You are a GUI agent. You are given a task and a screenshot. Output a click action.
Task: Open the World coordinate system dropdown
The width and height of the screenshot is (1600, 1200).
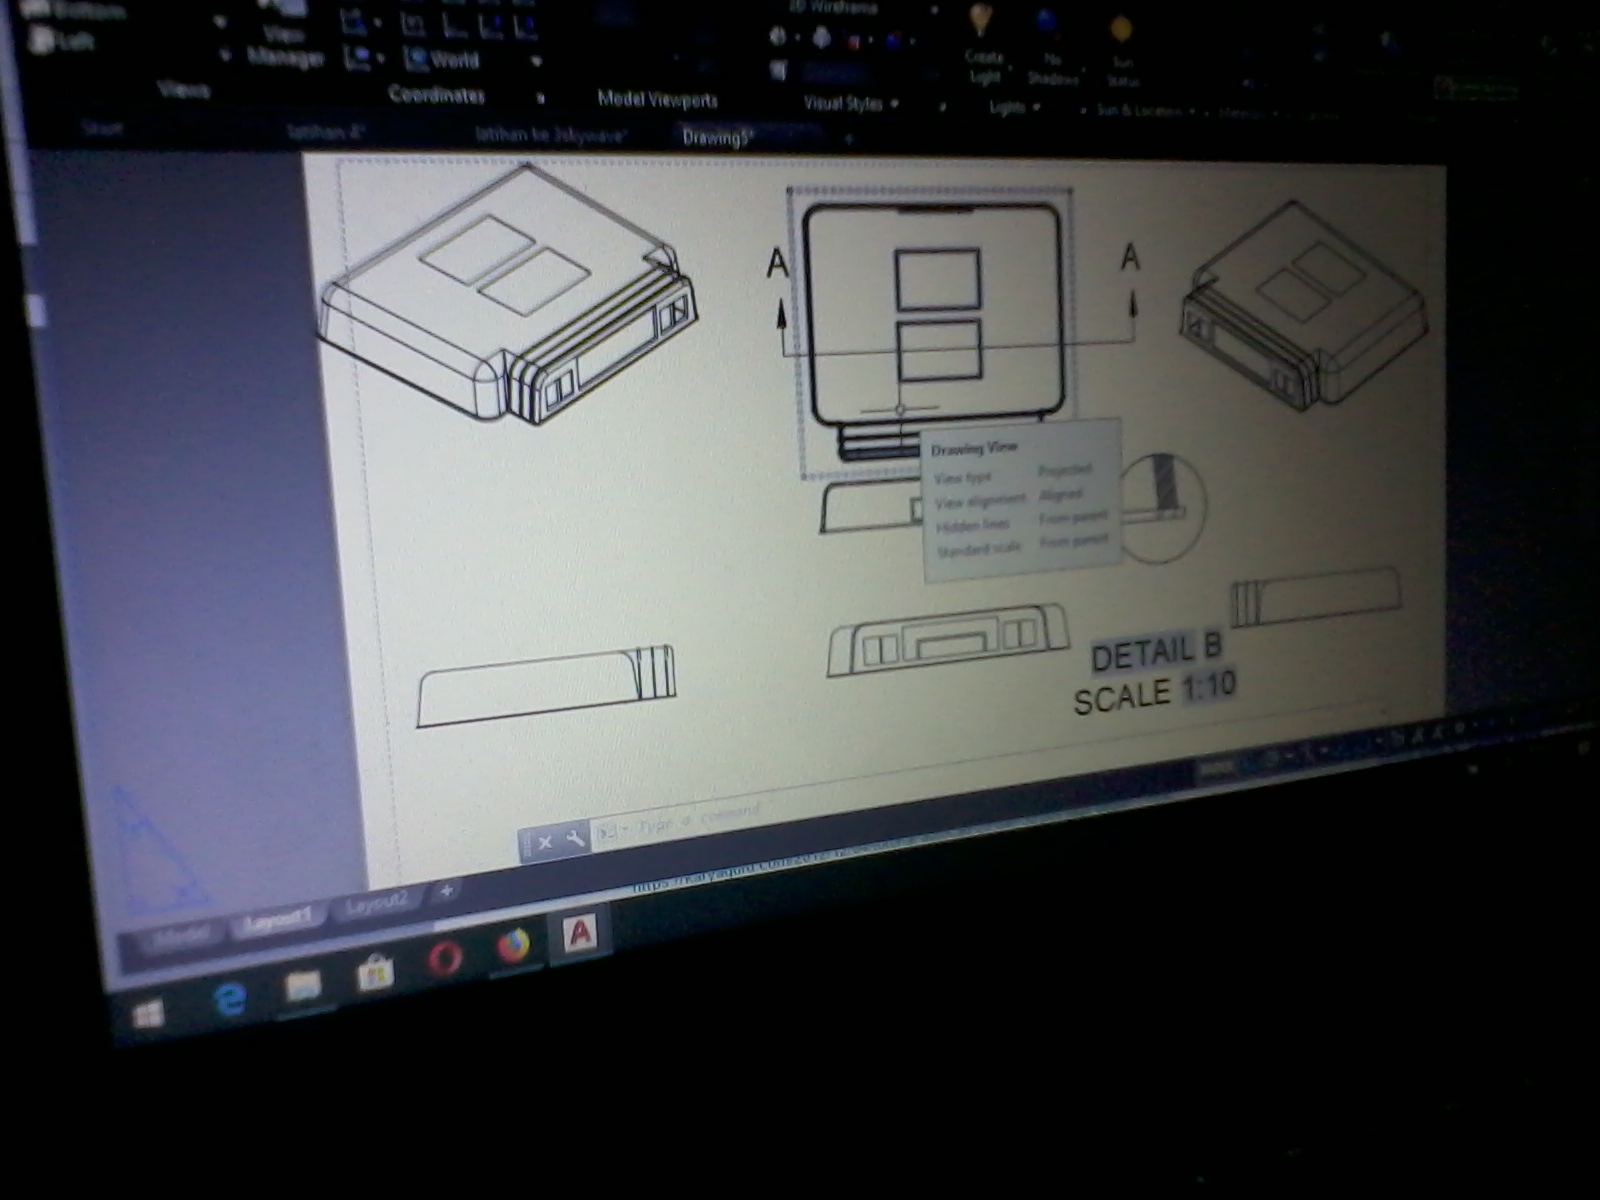tap(536, 62)
